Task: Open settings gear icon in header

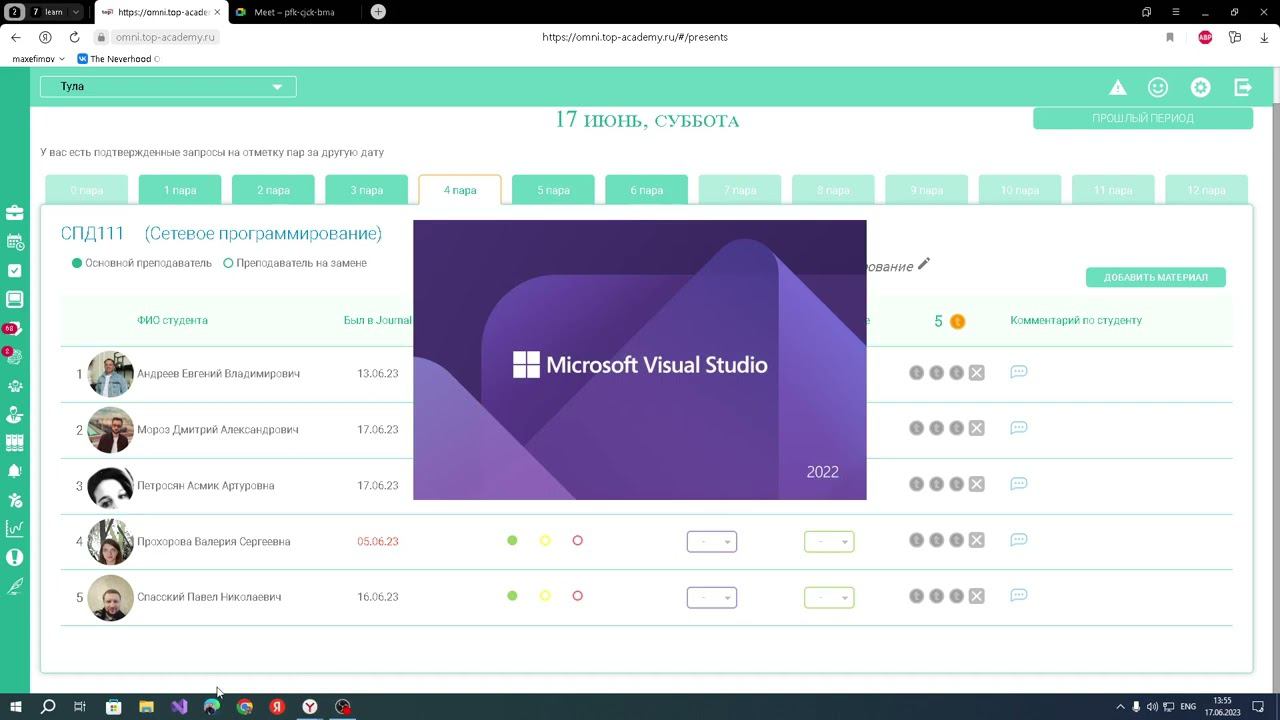Action: pos(1200,87)
